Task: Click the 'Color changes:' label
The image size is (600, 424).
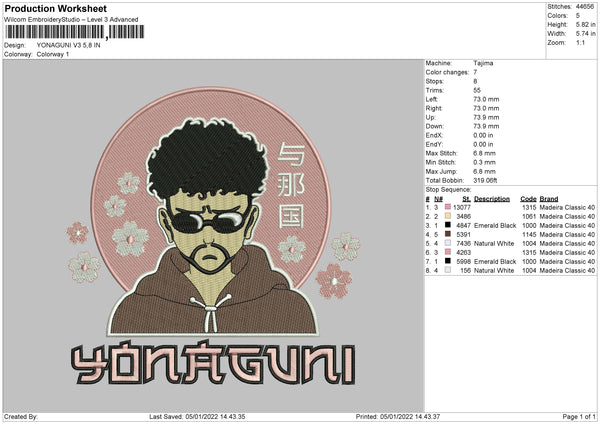Action: point(447,72)
